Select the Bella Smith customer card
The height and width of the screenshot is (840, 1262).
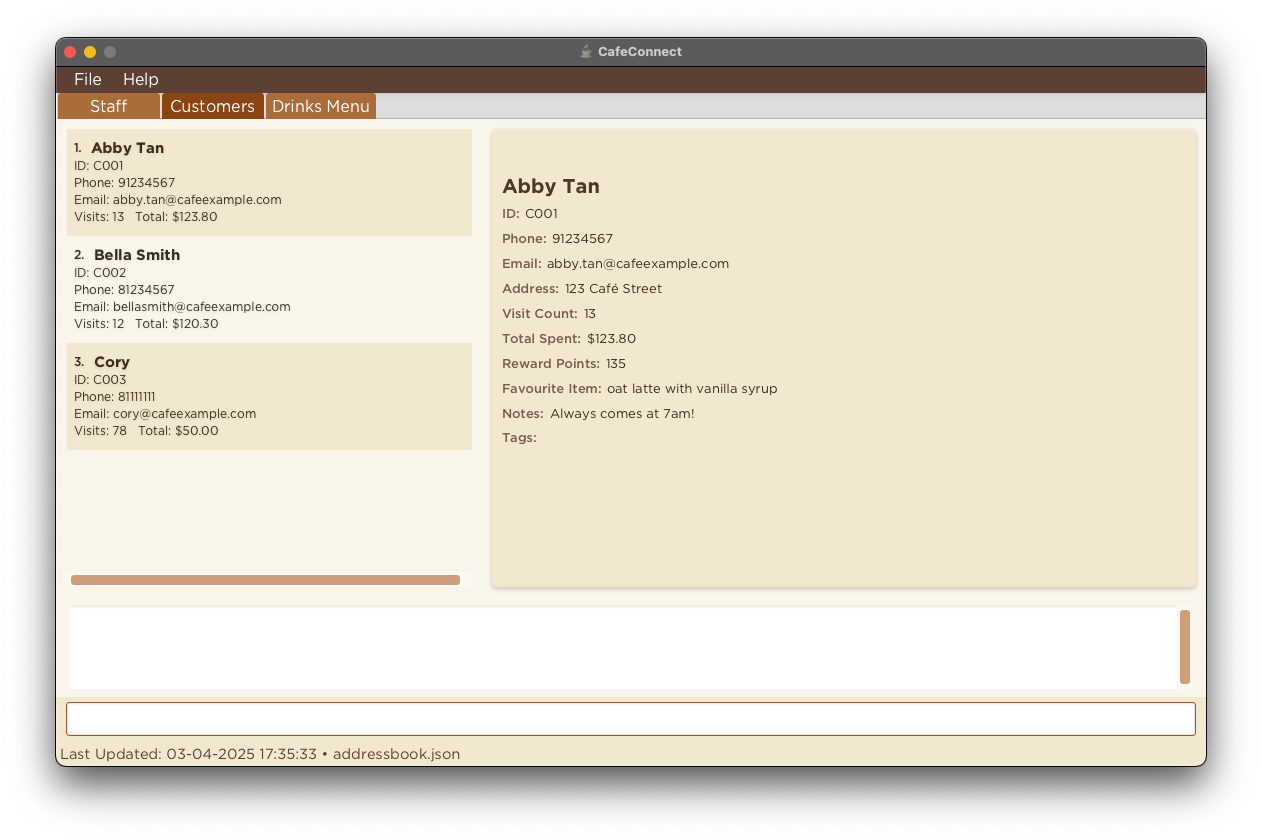pyautogui.click(x=269, y=289)
